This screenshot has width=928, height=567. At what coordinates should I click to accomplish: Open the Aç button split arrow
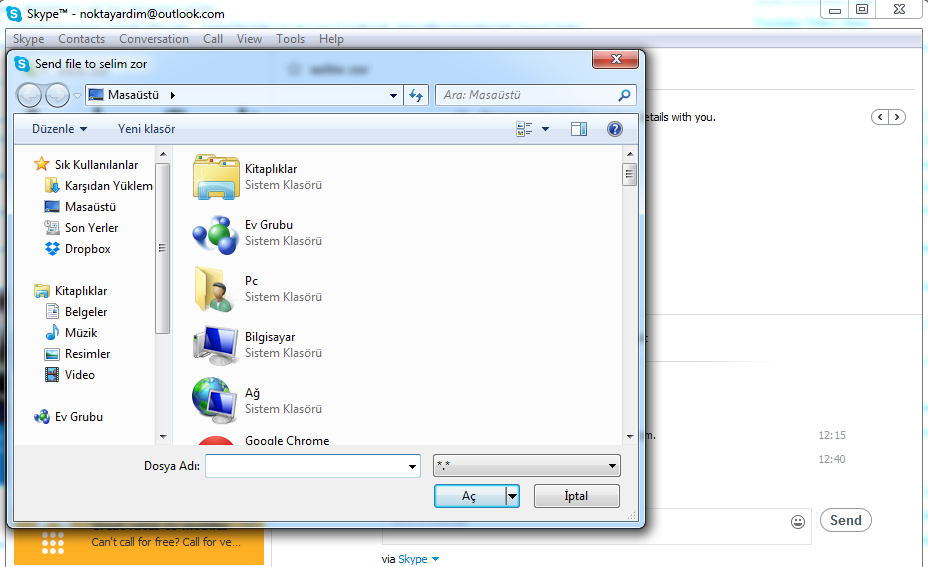point(513,496)
